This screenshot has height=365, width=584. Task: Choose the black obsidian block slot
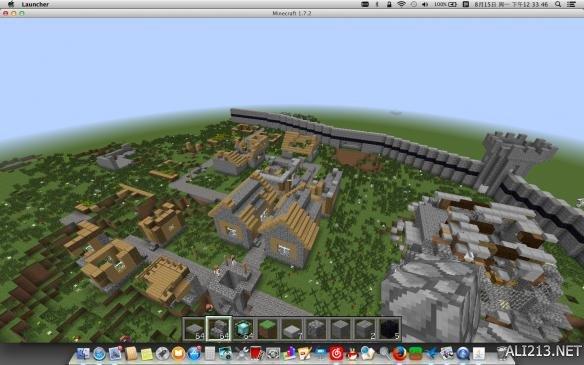pyautogui.click(x=389, y=328)
